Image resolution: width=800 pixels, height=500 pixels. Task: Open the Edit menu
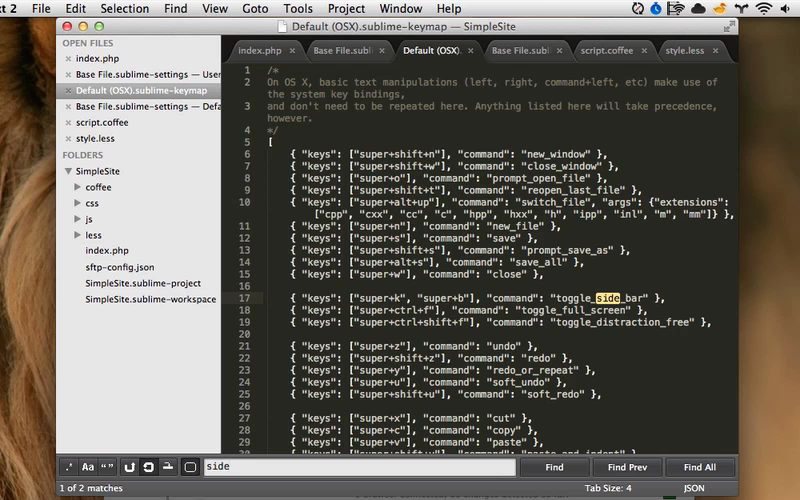(x=76, y=9)
